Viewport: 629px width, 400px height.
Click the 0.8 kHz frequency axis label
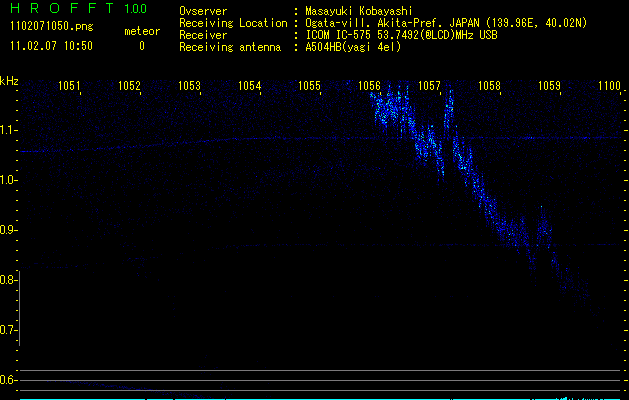(8, 280)
